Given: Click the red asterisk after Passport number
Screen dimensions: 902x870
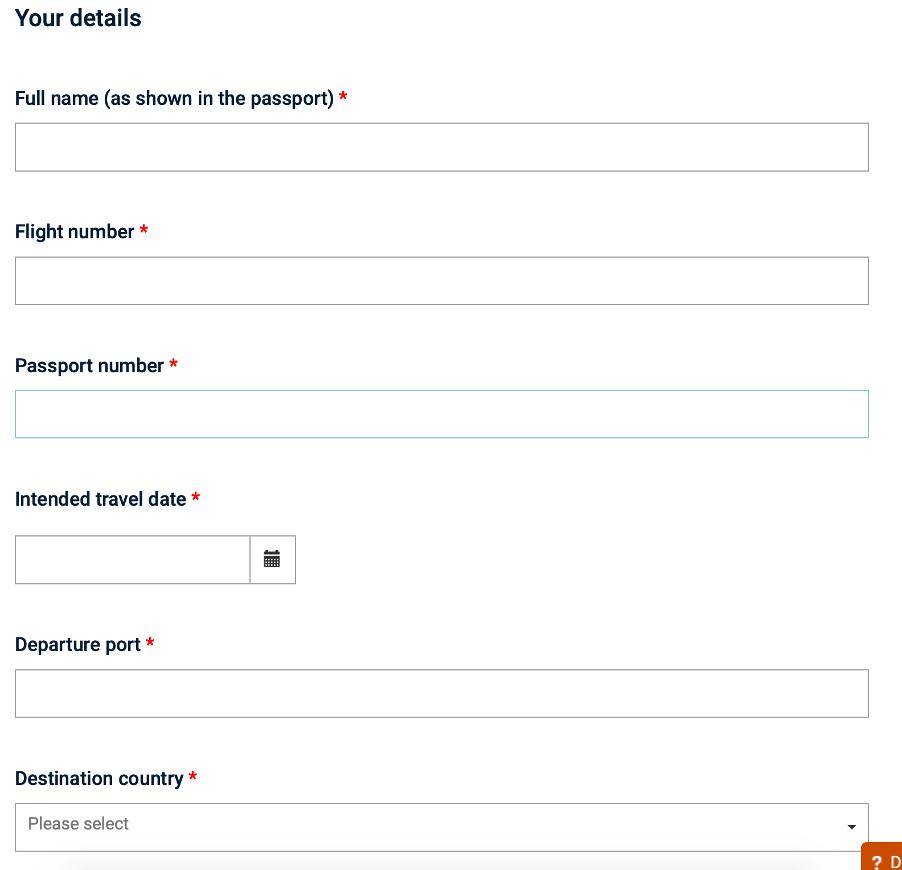Looking at the screenshot, I should click(x=173, y=365).
